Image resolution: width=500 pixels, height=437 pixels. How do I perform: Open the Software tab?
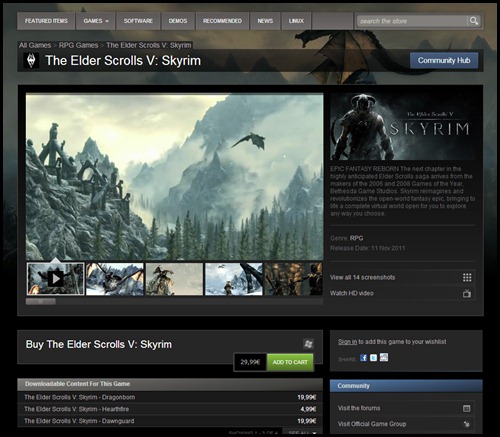click(138, 21)
